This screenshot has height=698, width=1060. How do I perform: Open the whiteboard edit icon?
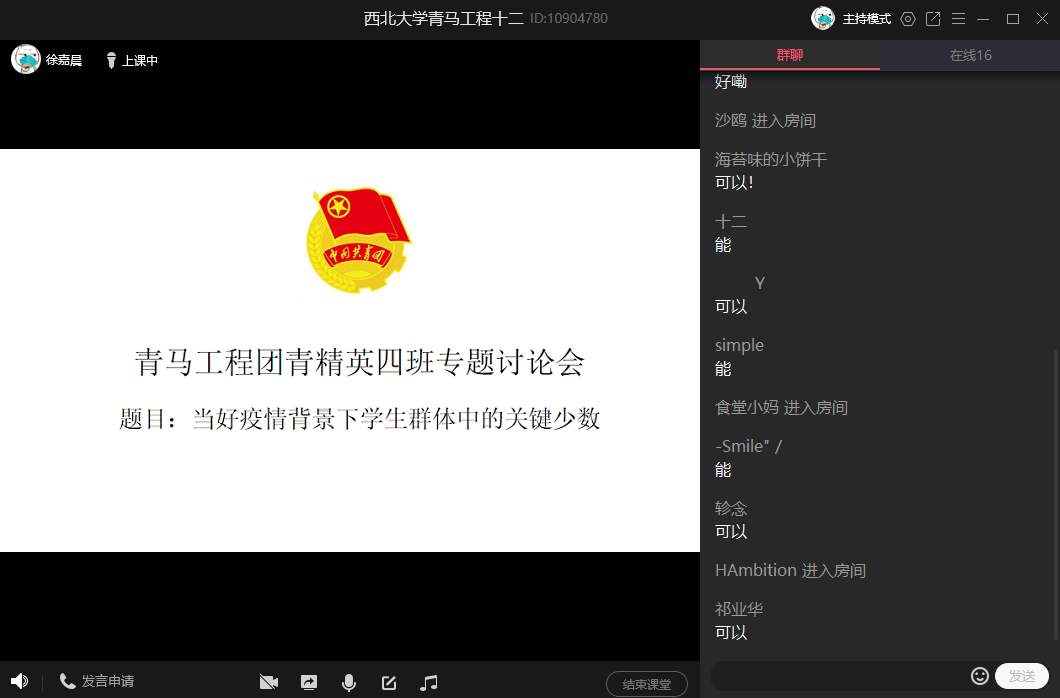pyautogui.click(x=389, y=682)
